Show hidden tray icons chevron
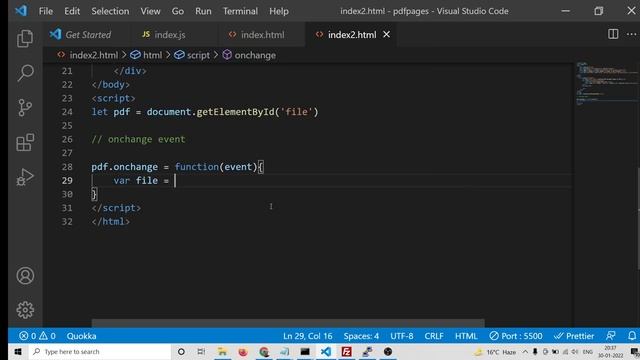This screenshot has width=640, height=360. [525, 351]
